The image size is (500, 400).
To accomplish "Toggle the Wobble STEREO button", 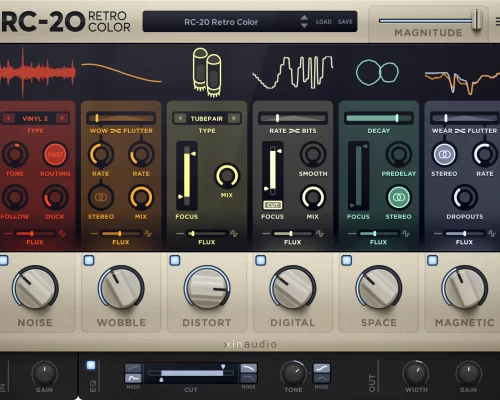I will point(101,197).
